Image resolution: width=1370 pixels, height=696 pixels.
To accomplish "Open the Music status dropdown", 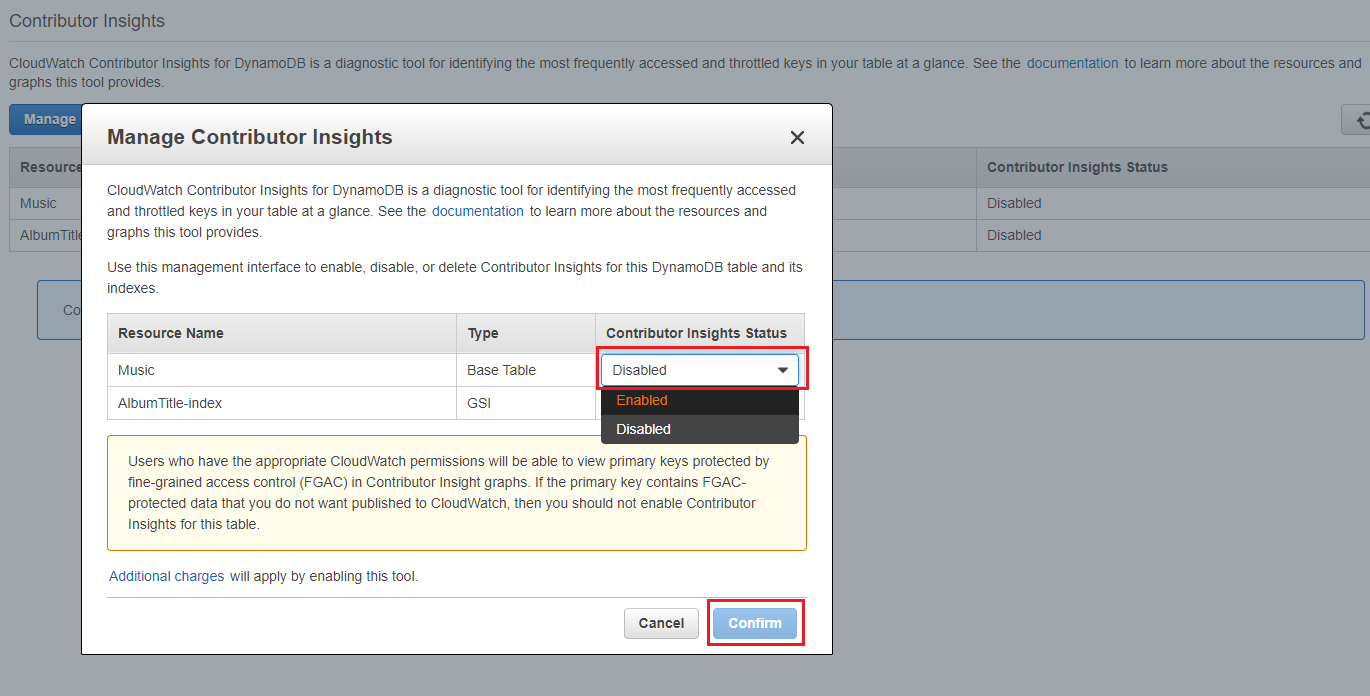I will [x=699, y=370].
